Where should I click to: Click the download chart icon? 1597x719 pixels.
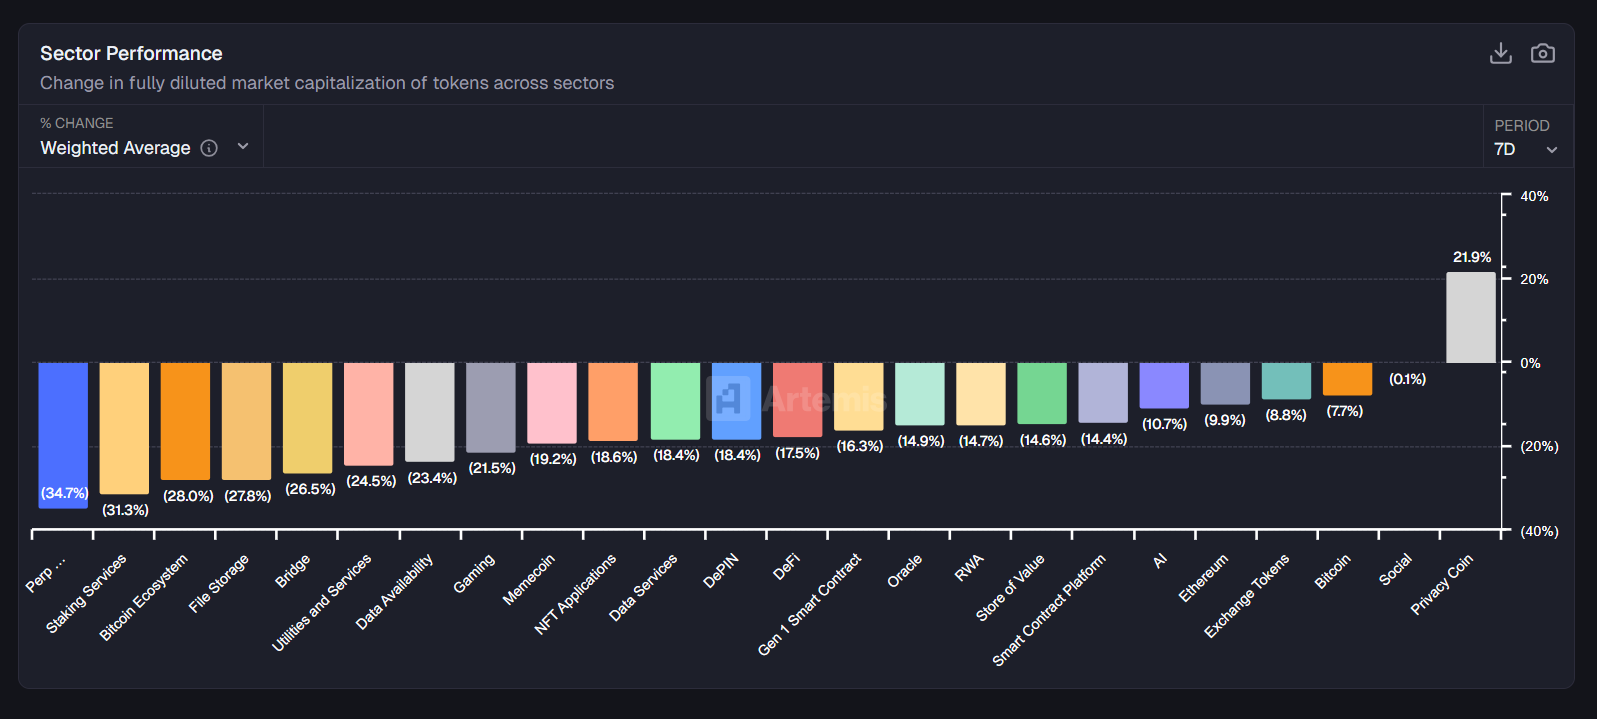(1500, 53)
